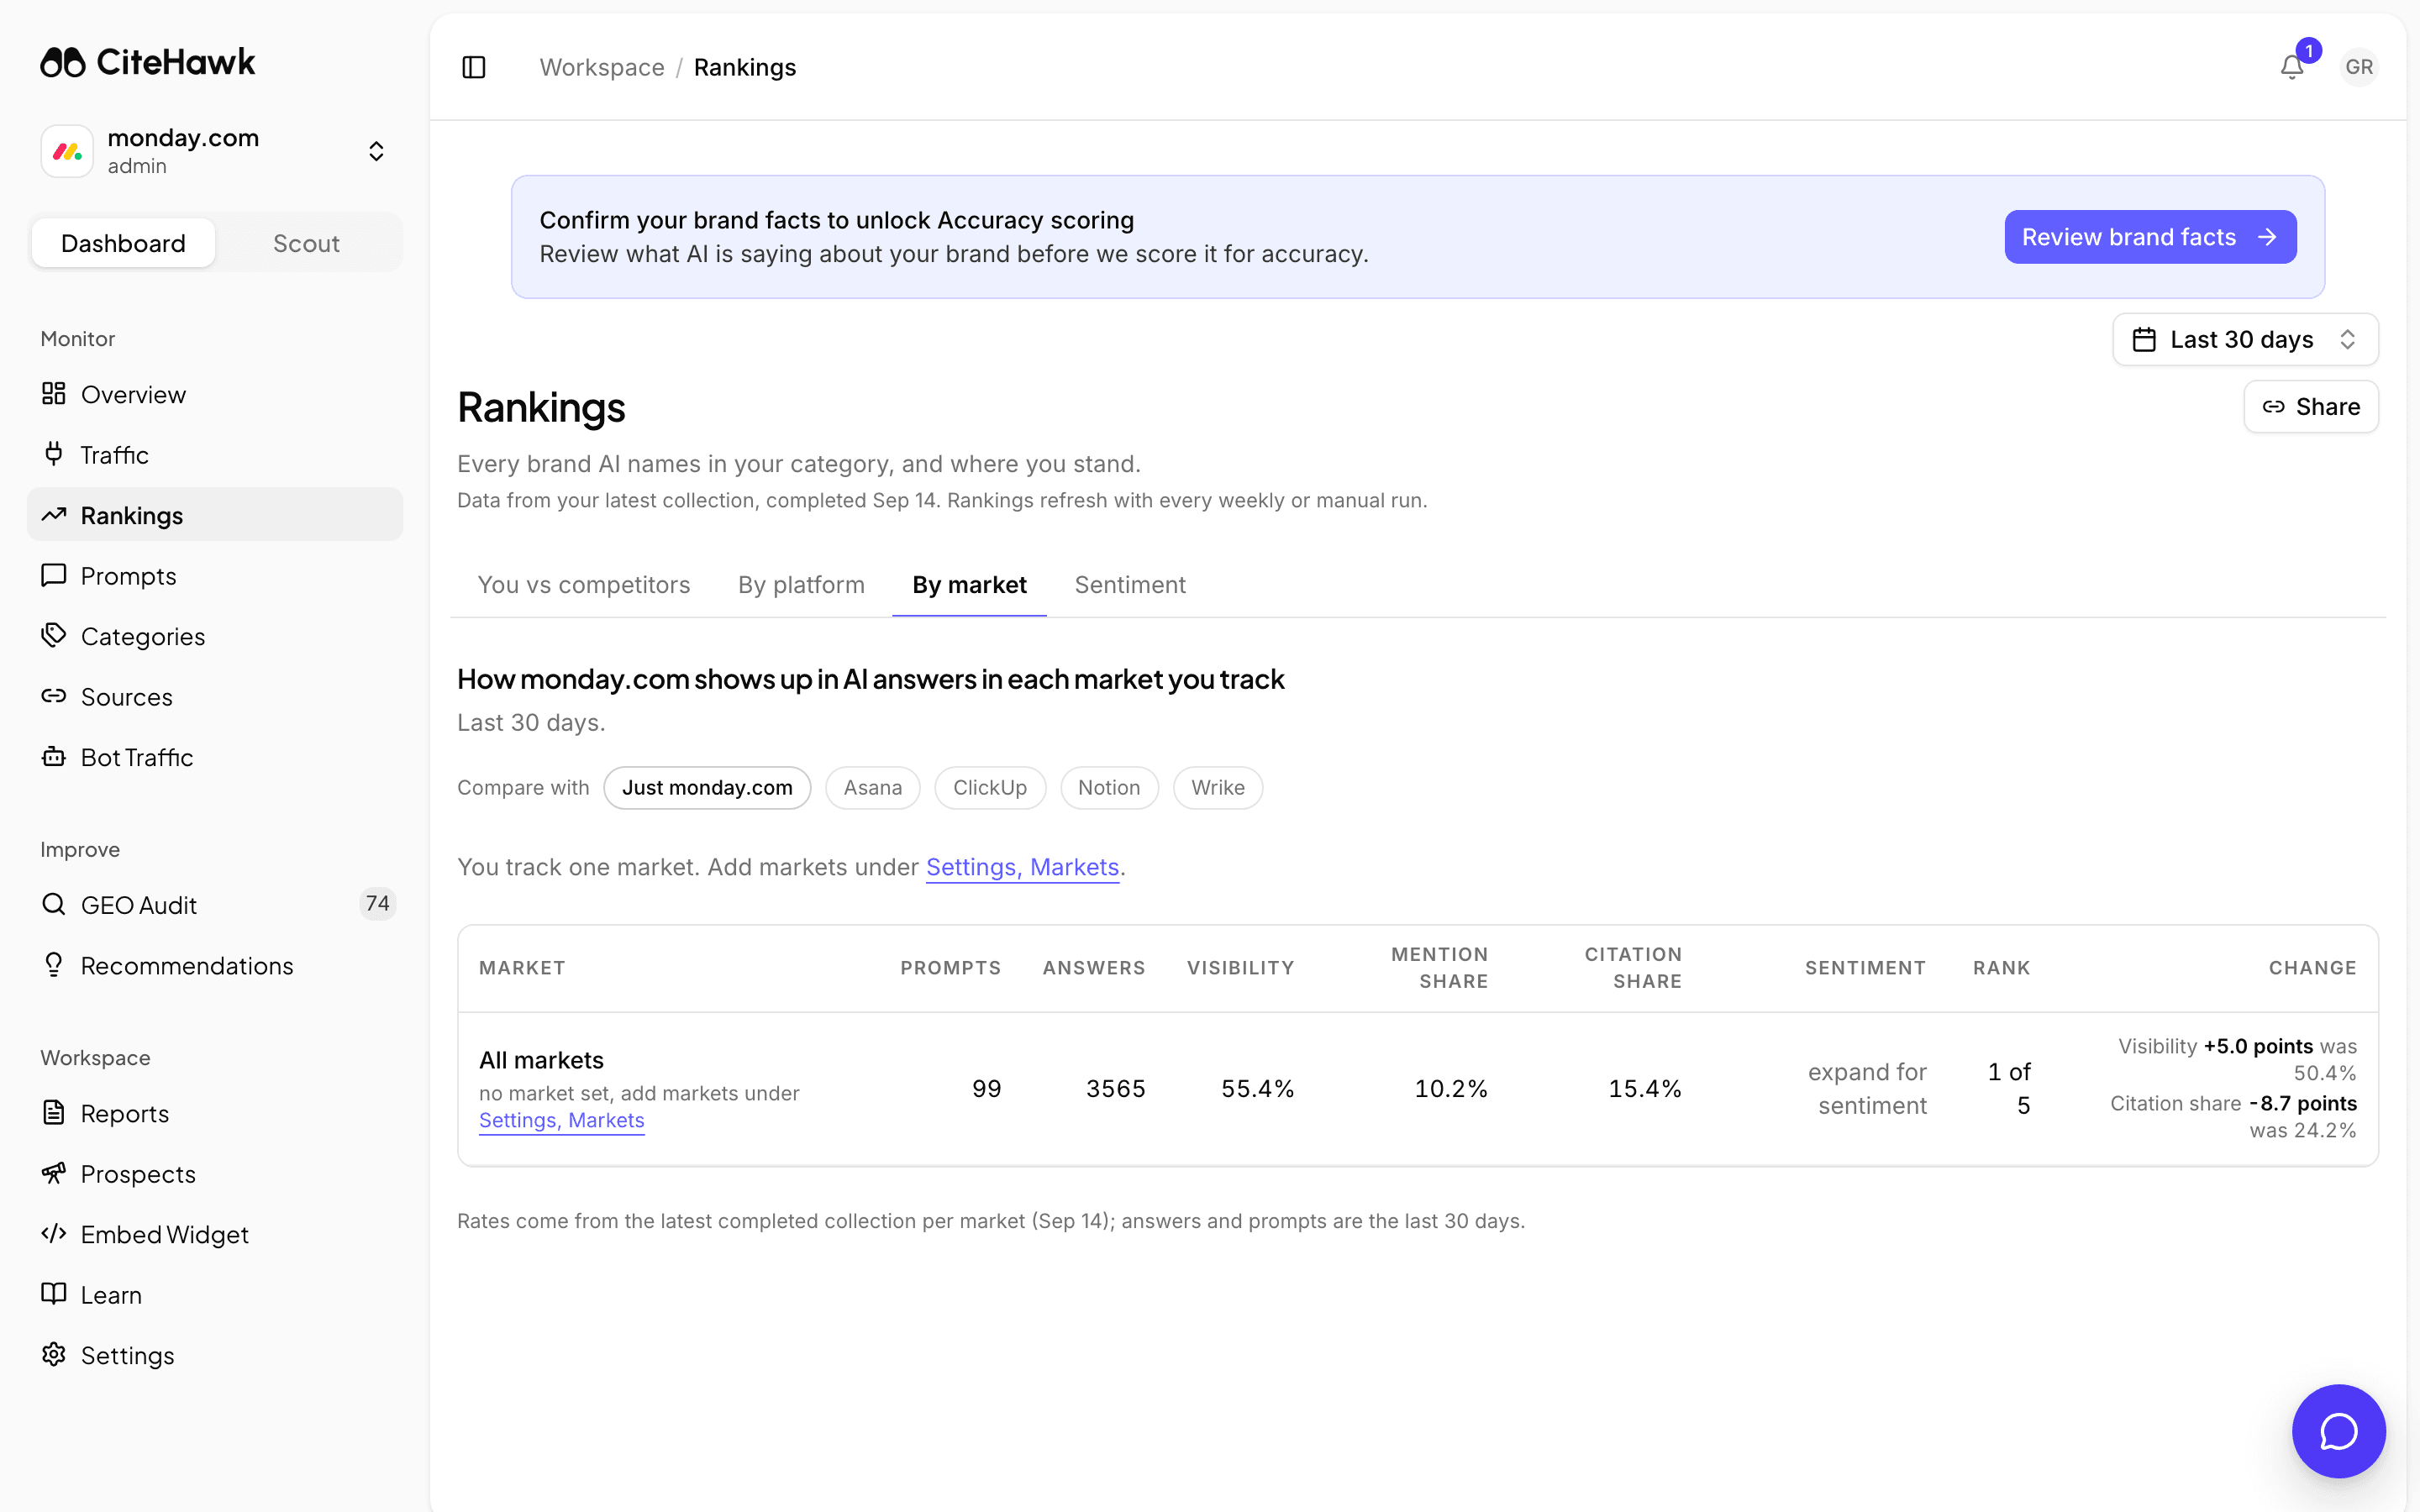Viewport: 2420px width, 1512px height.
Task: Open the chat support bubble
Action: (x=2338, y=1431)
